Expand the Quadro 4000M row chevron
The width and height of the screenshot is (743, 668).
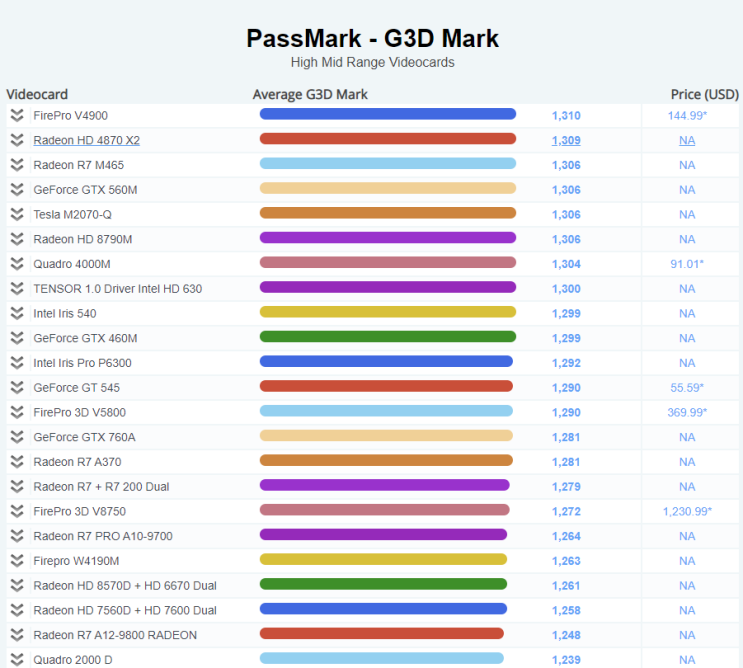pos(17,264)
